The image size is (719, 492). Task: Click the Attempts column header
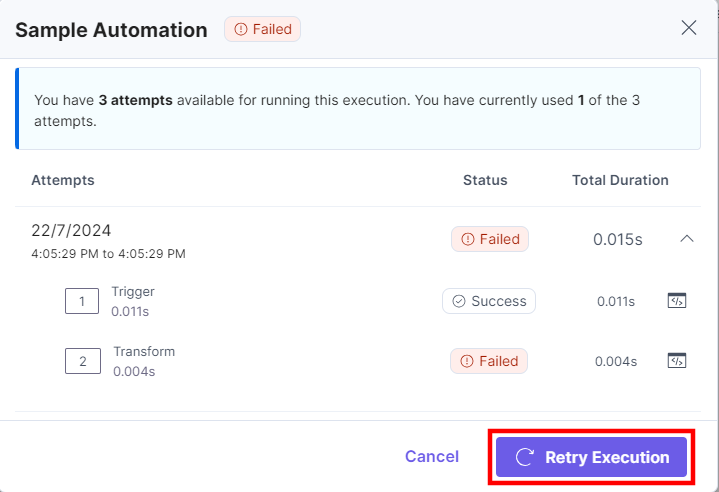(63, 180)
